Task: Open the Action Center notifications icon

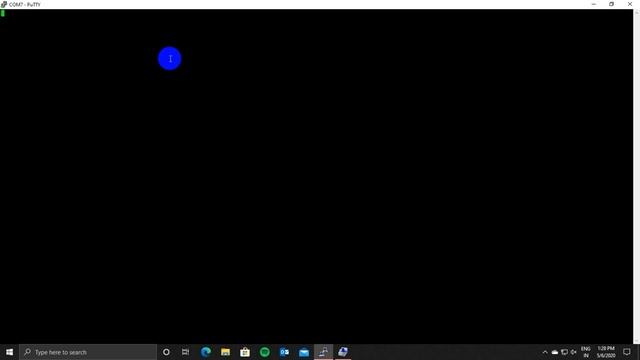Action: [627, 352]
